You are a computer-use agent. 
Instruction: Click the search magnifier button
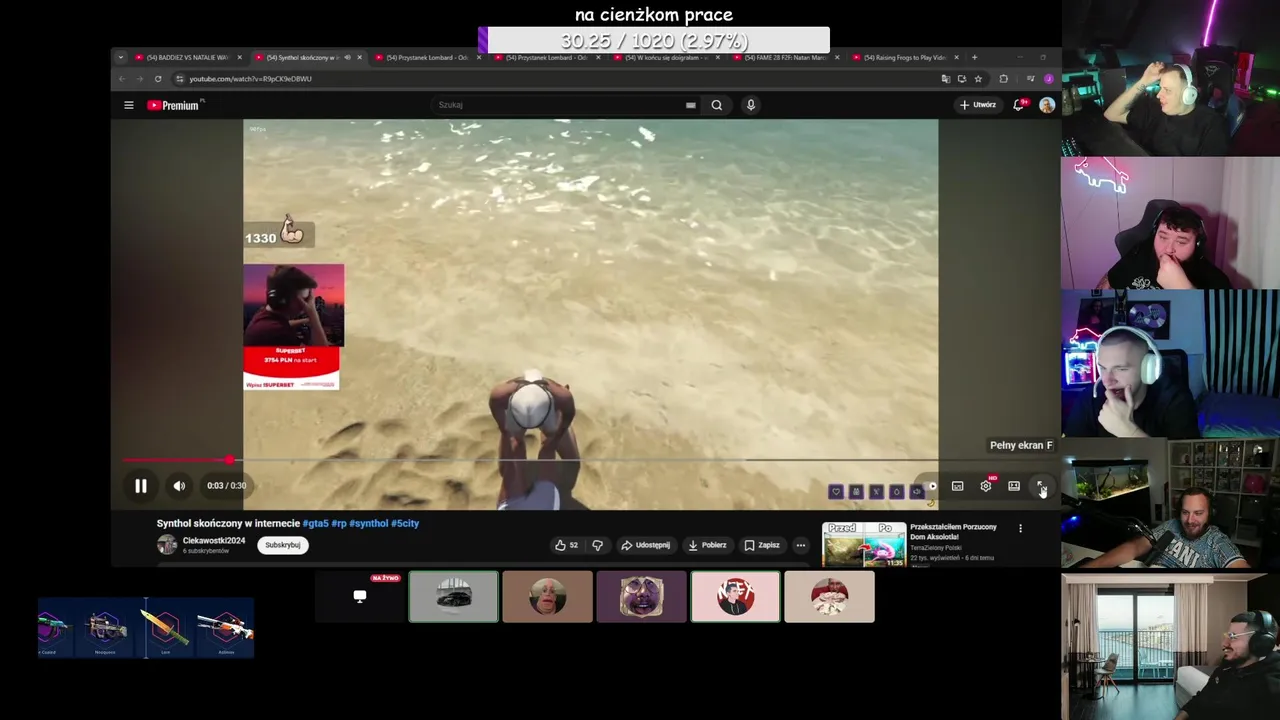717,105
